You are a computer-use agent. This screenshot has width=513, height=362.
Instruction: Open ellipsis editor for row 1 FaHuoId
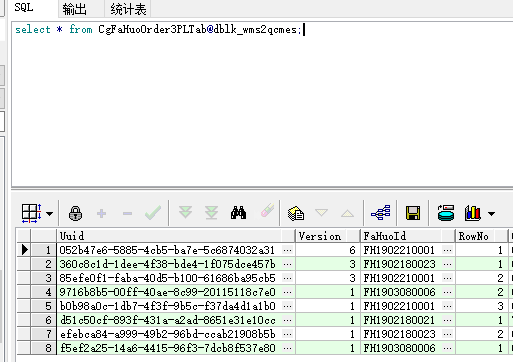click(448, 250)
